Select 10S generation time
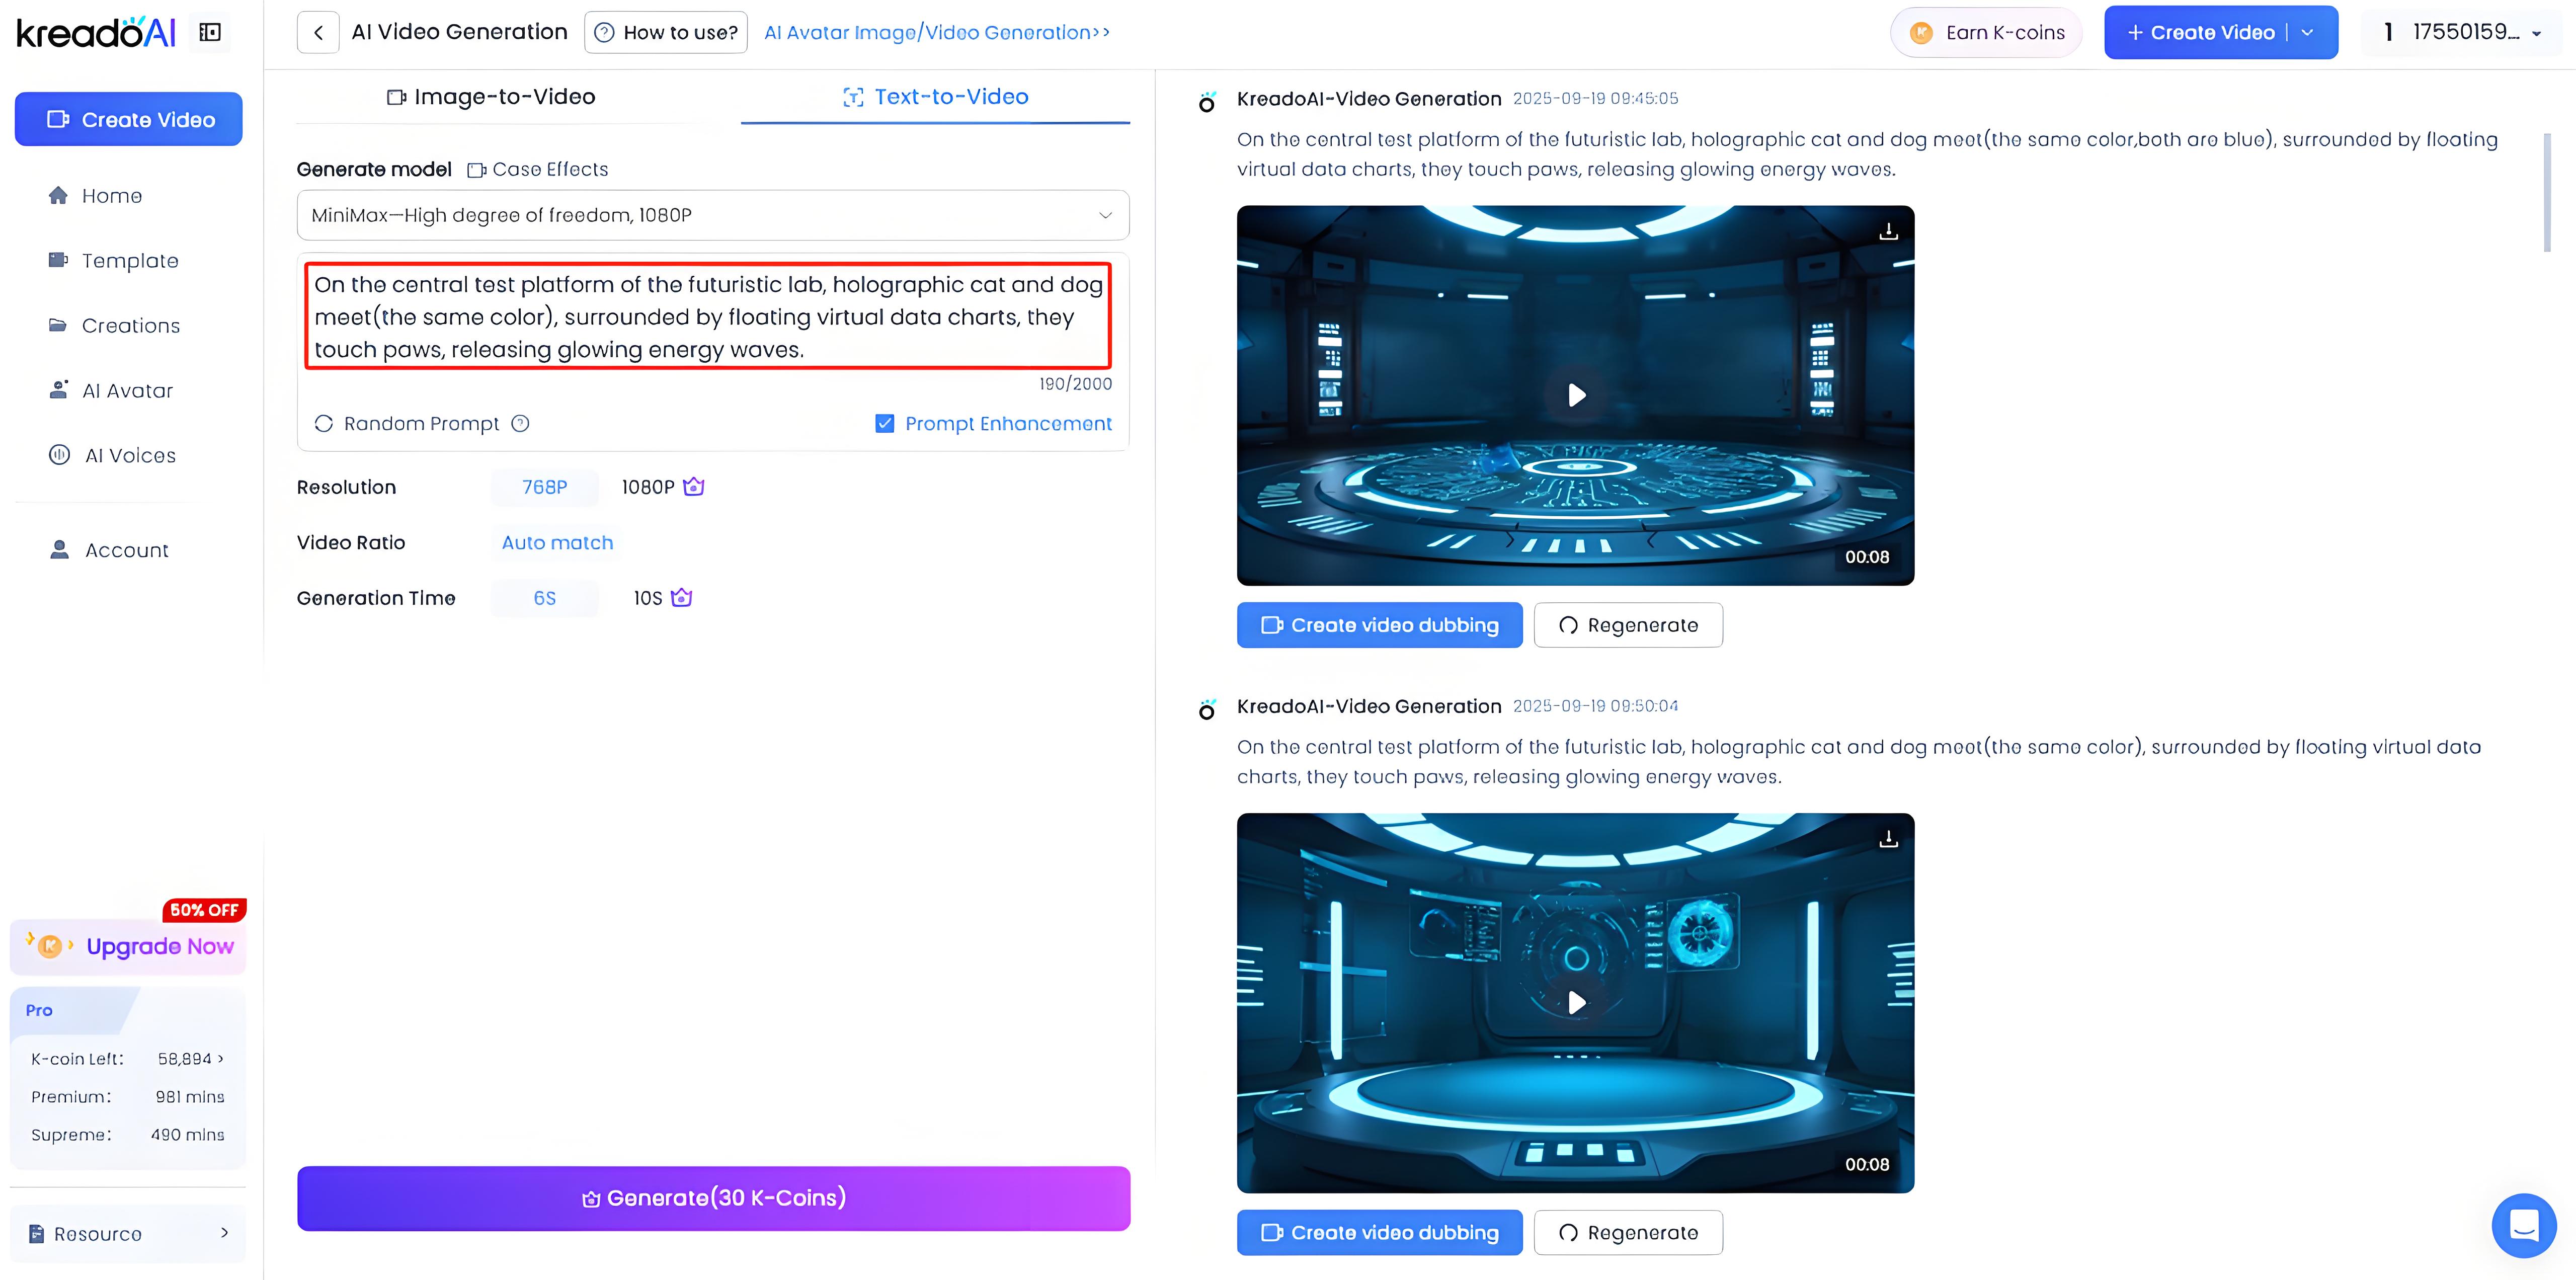This screenshot has height=1280, width=2576. [649, 598]
